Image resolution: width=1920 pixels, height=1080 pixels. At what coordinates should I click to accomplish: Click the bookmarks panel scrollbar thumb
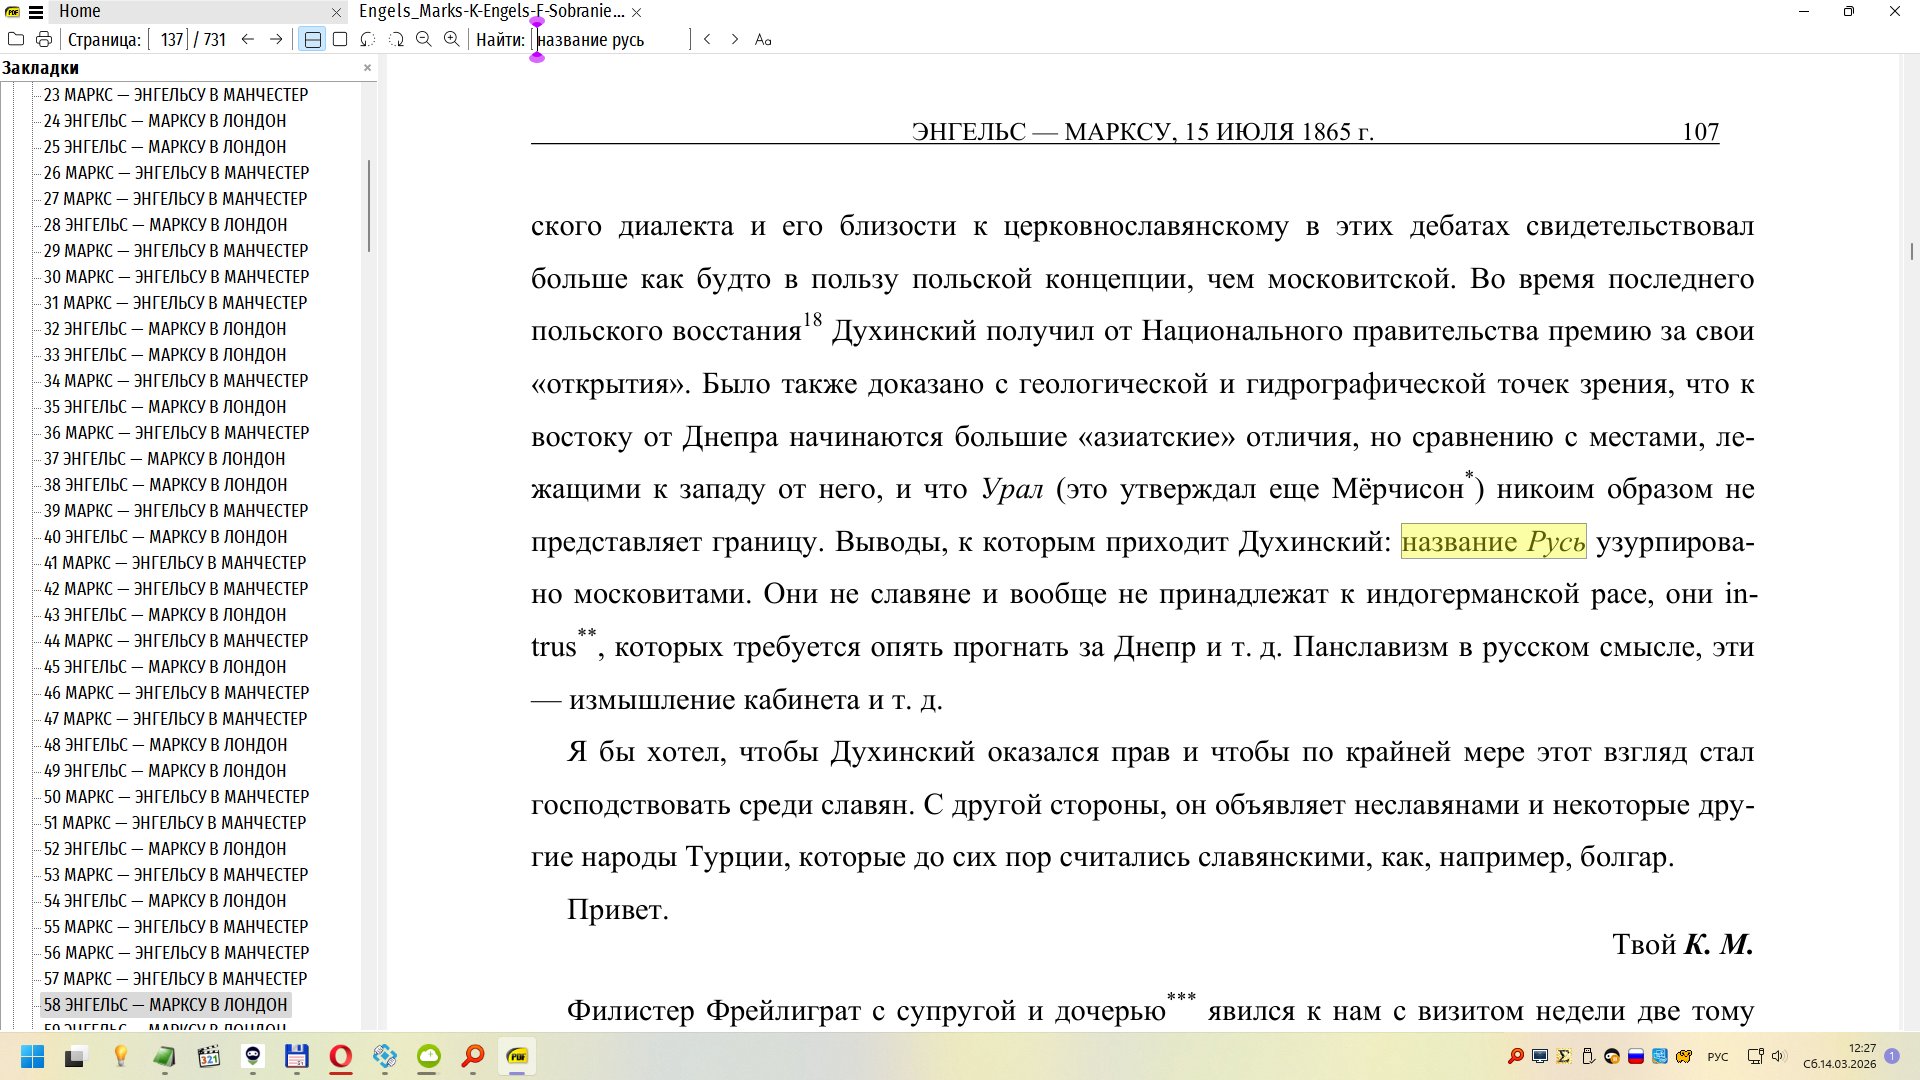click(x=369, y=206)
